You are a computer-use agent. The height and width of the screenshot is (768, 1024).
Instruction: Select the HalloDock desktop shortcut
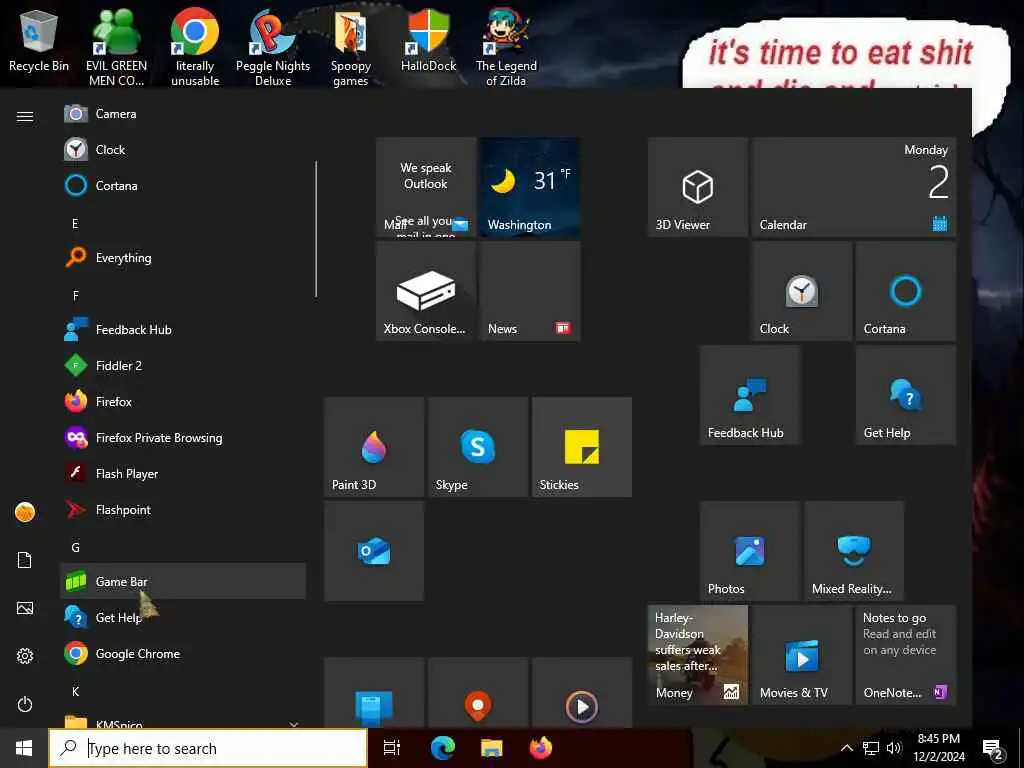pyautogui.click(x=428, y=42)
